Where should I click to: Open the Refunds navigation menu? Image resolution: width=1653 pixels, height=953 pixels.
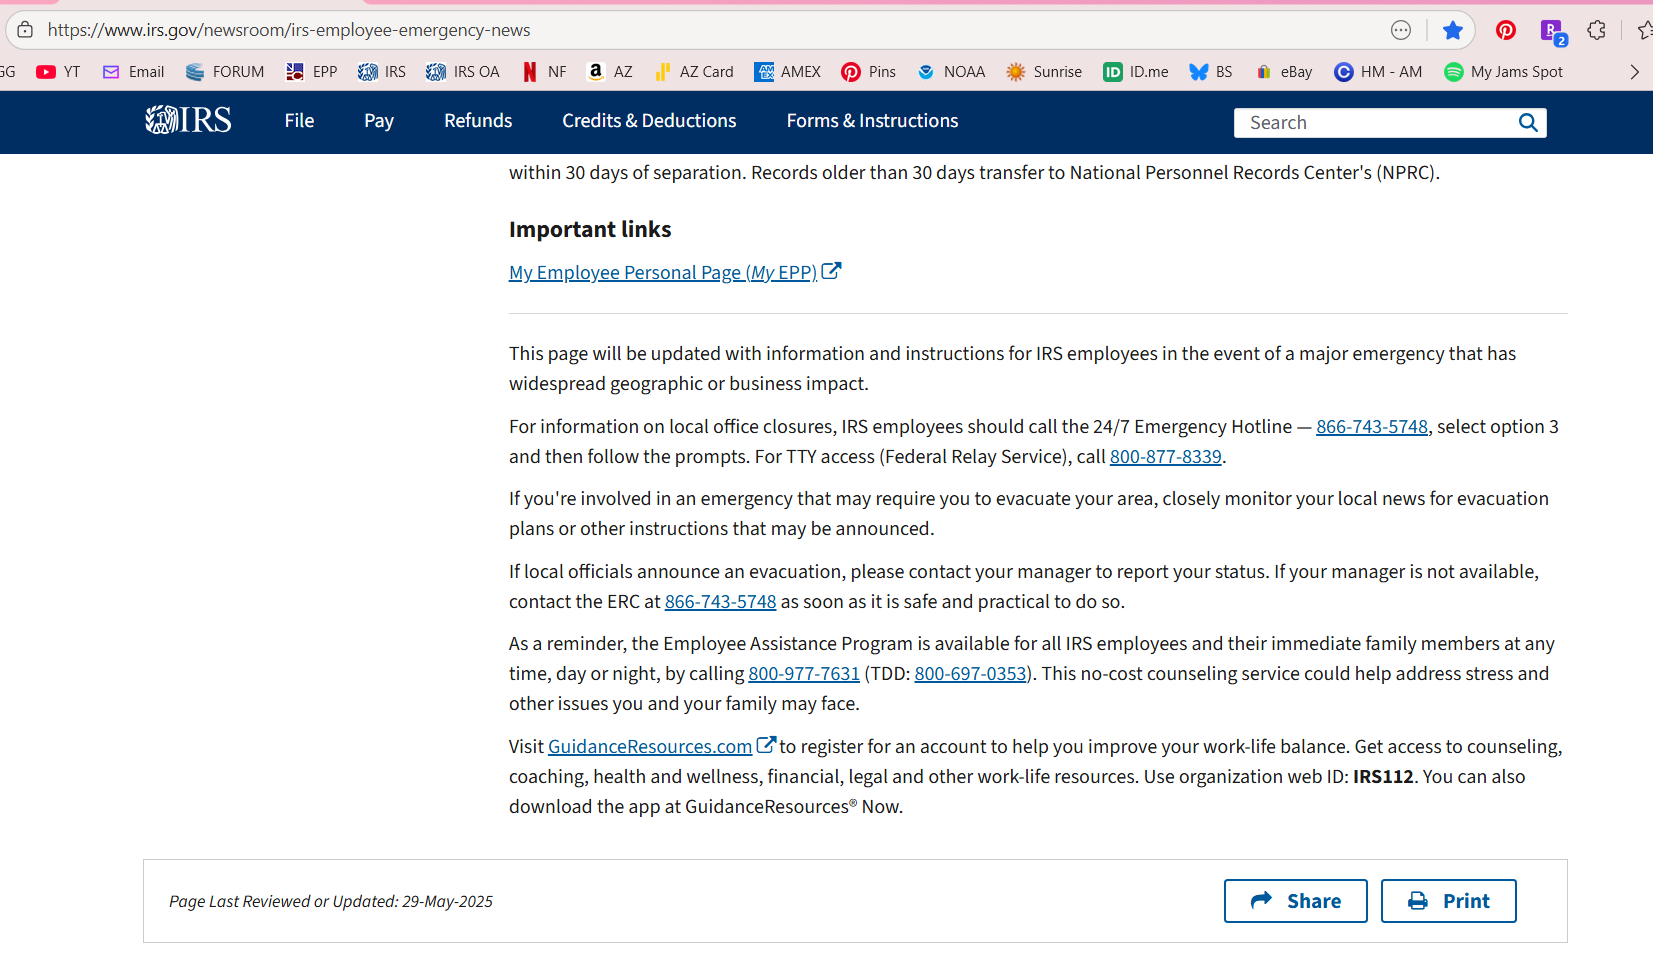pyautogui.click(x=478, y=121)
